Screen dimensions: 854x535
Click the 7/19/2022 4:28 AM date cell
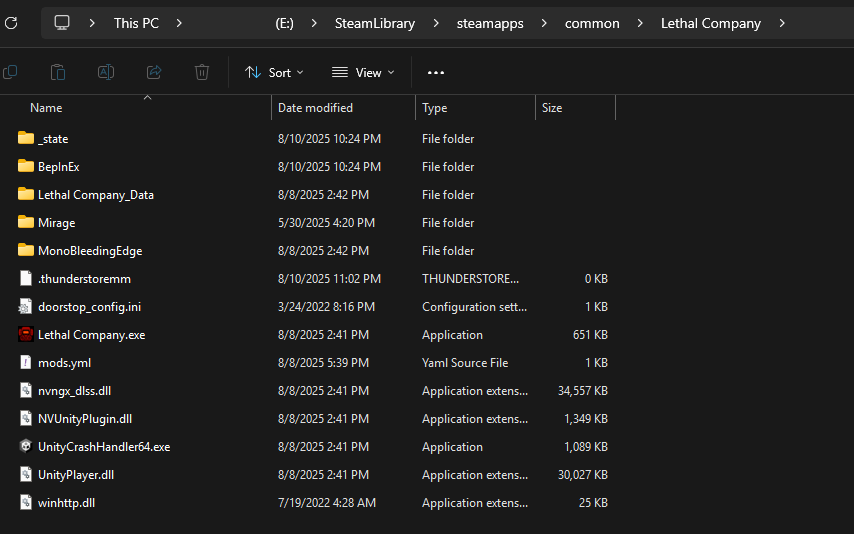(327, 503)
